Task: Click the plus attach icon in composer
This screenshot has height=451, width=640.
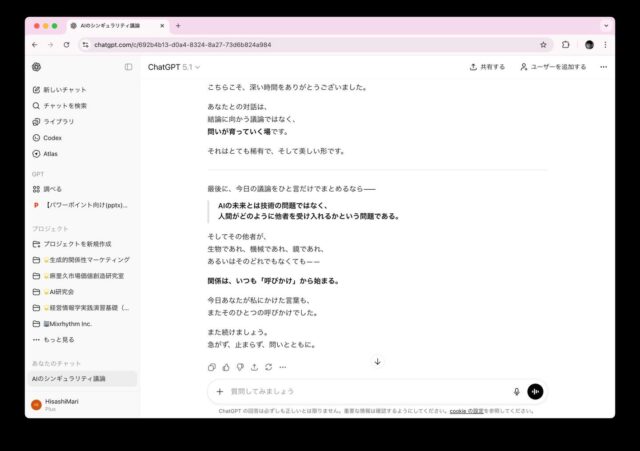Action: click(x=220, y=391)
